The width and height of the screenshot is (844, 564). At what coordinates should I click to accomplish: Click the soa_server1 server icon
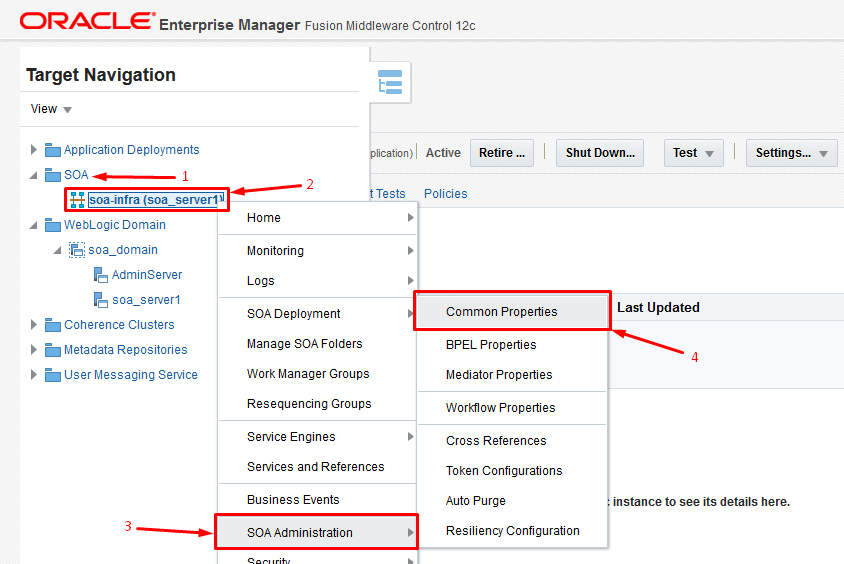click(101, 300)
